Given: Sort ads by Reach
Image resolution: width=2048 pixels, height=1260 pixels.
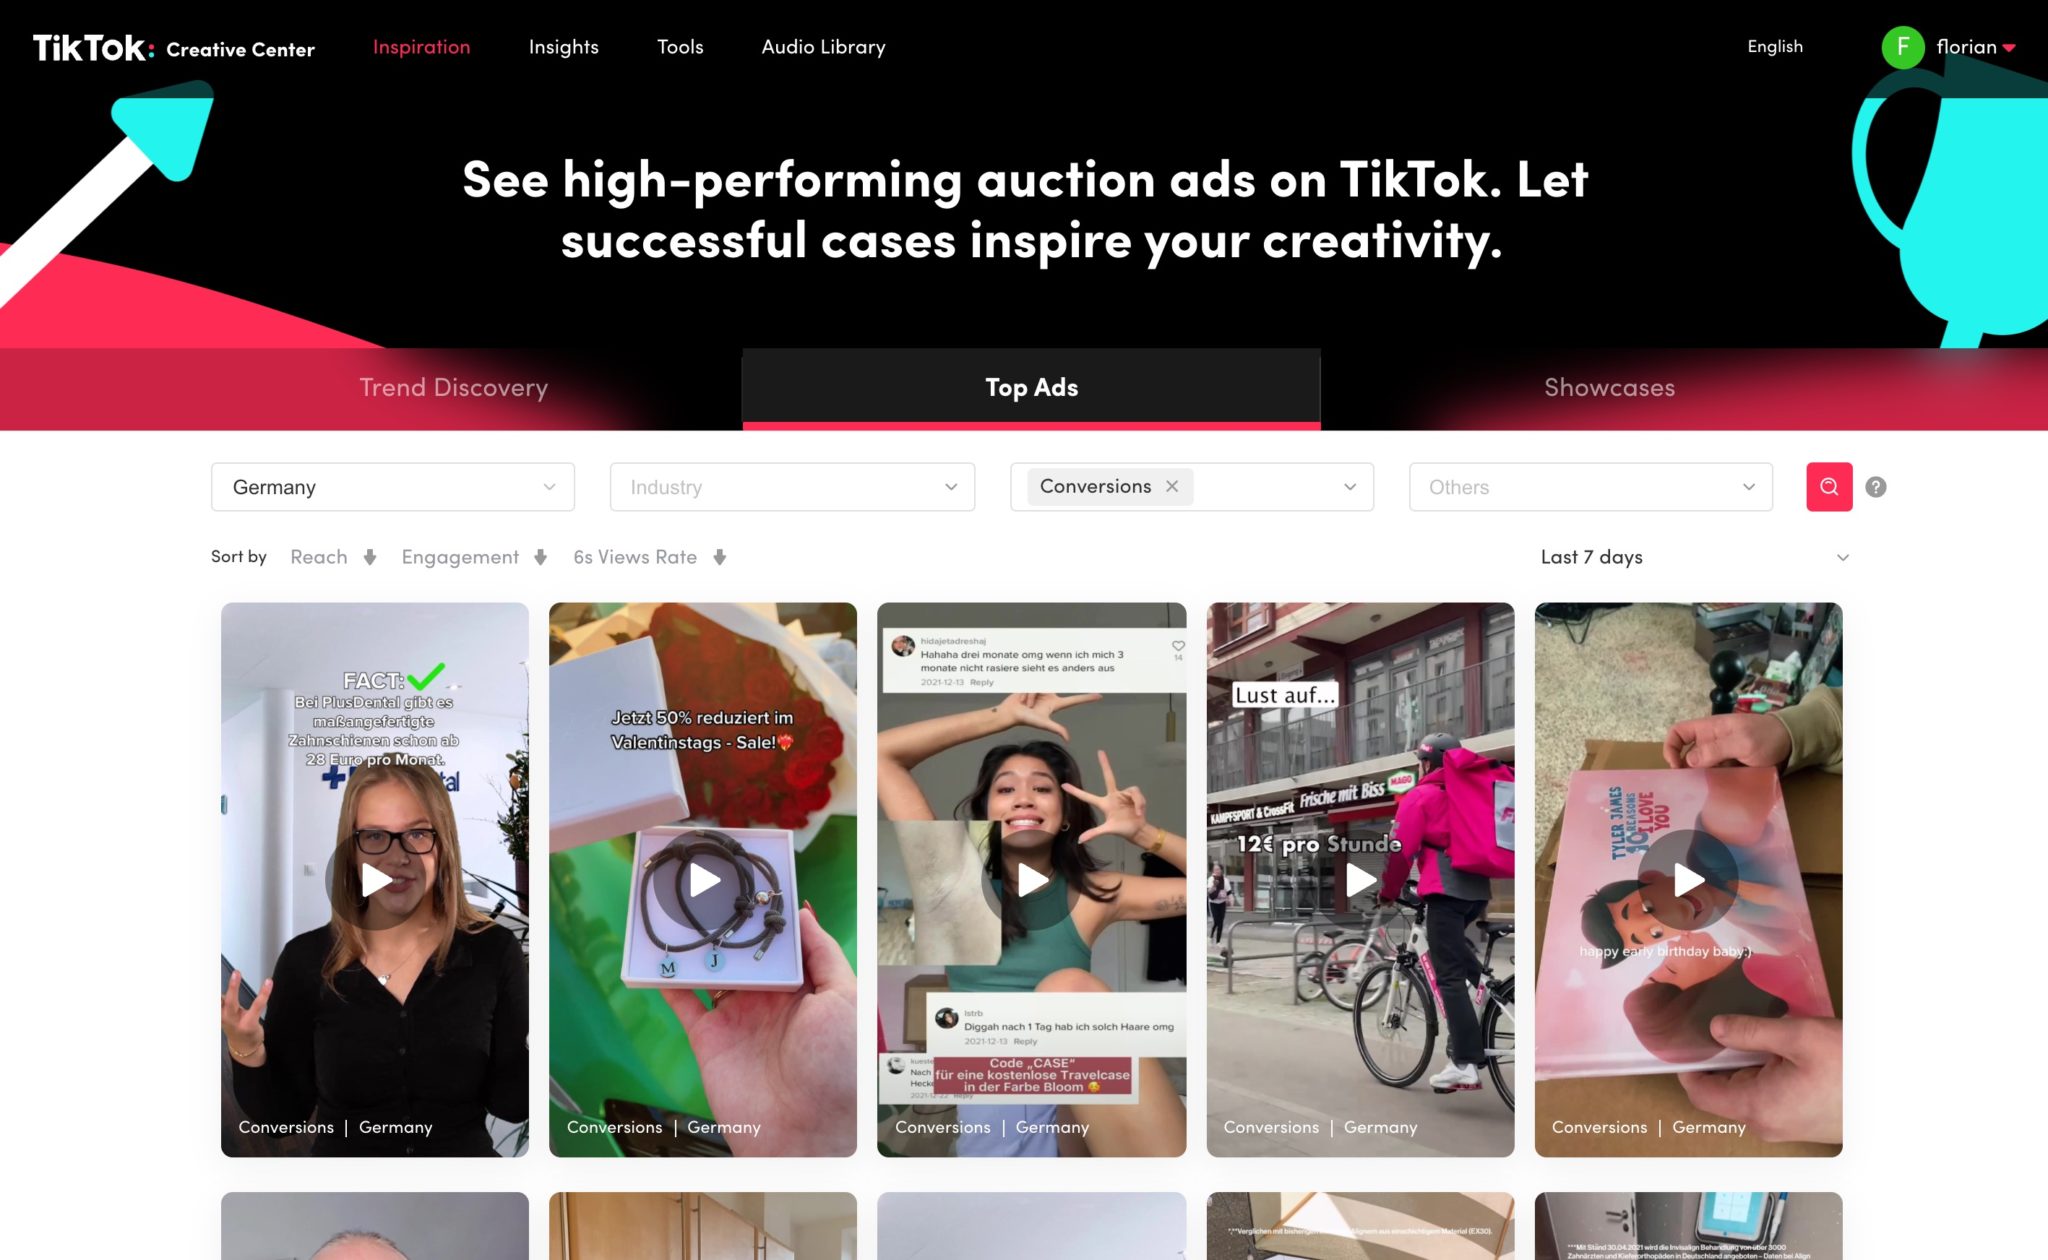Looking at the screenshot, I should (x=333, y=557).
